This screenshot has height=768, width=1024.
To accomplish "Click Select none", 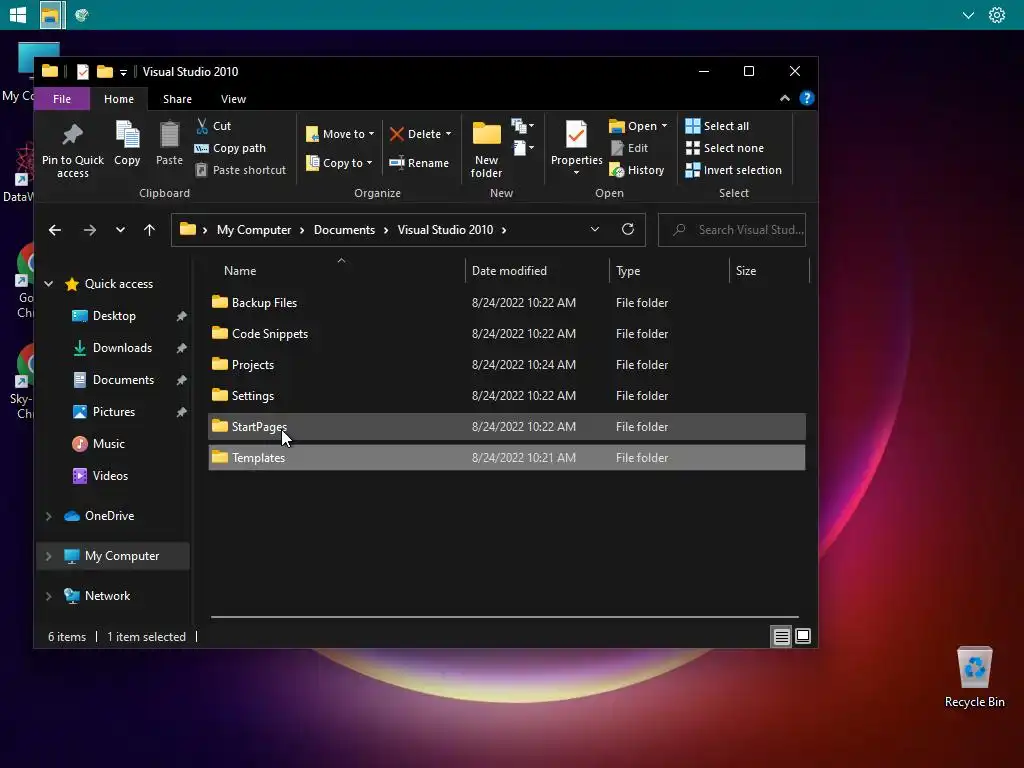I will [724, 148].
